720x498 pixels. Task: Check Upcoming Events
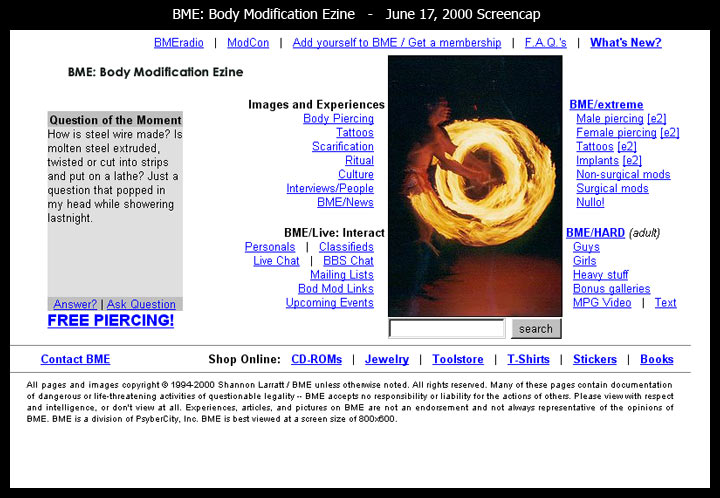[x=330, y=303]
